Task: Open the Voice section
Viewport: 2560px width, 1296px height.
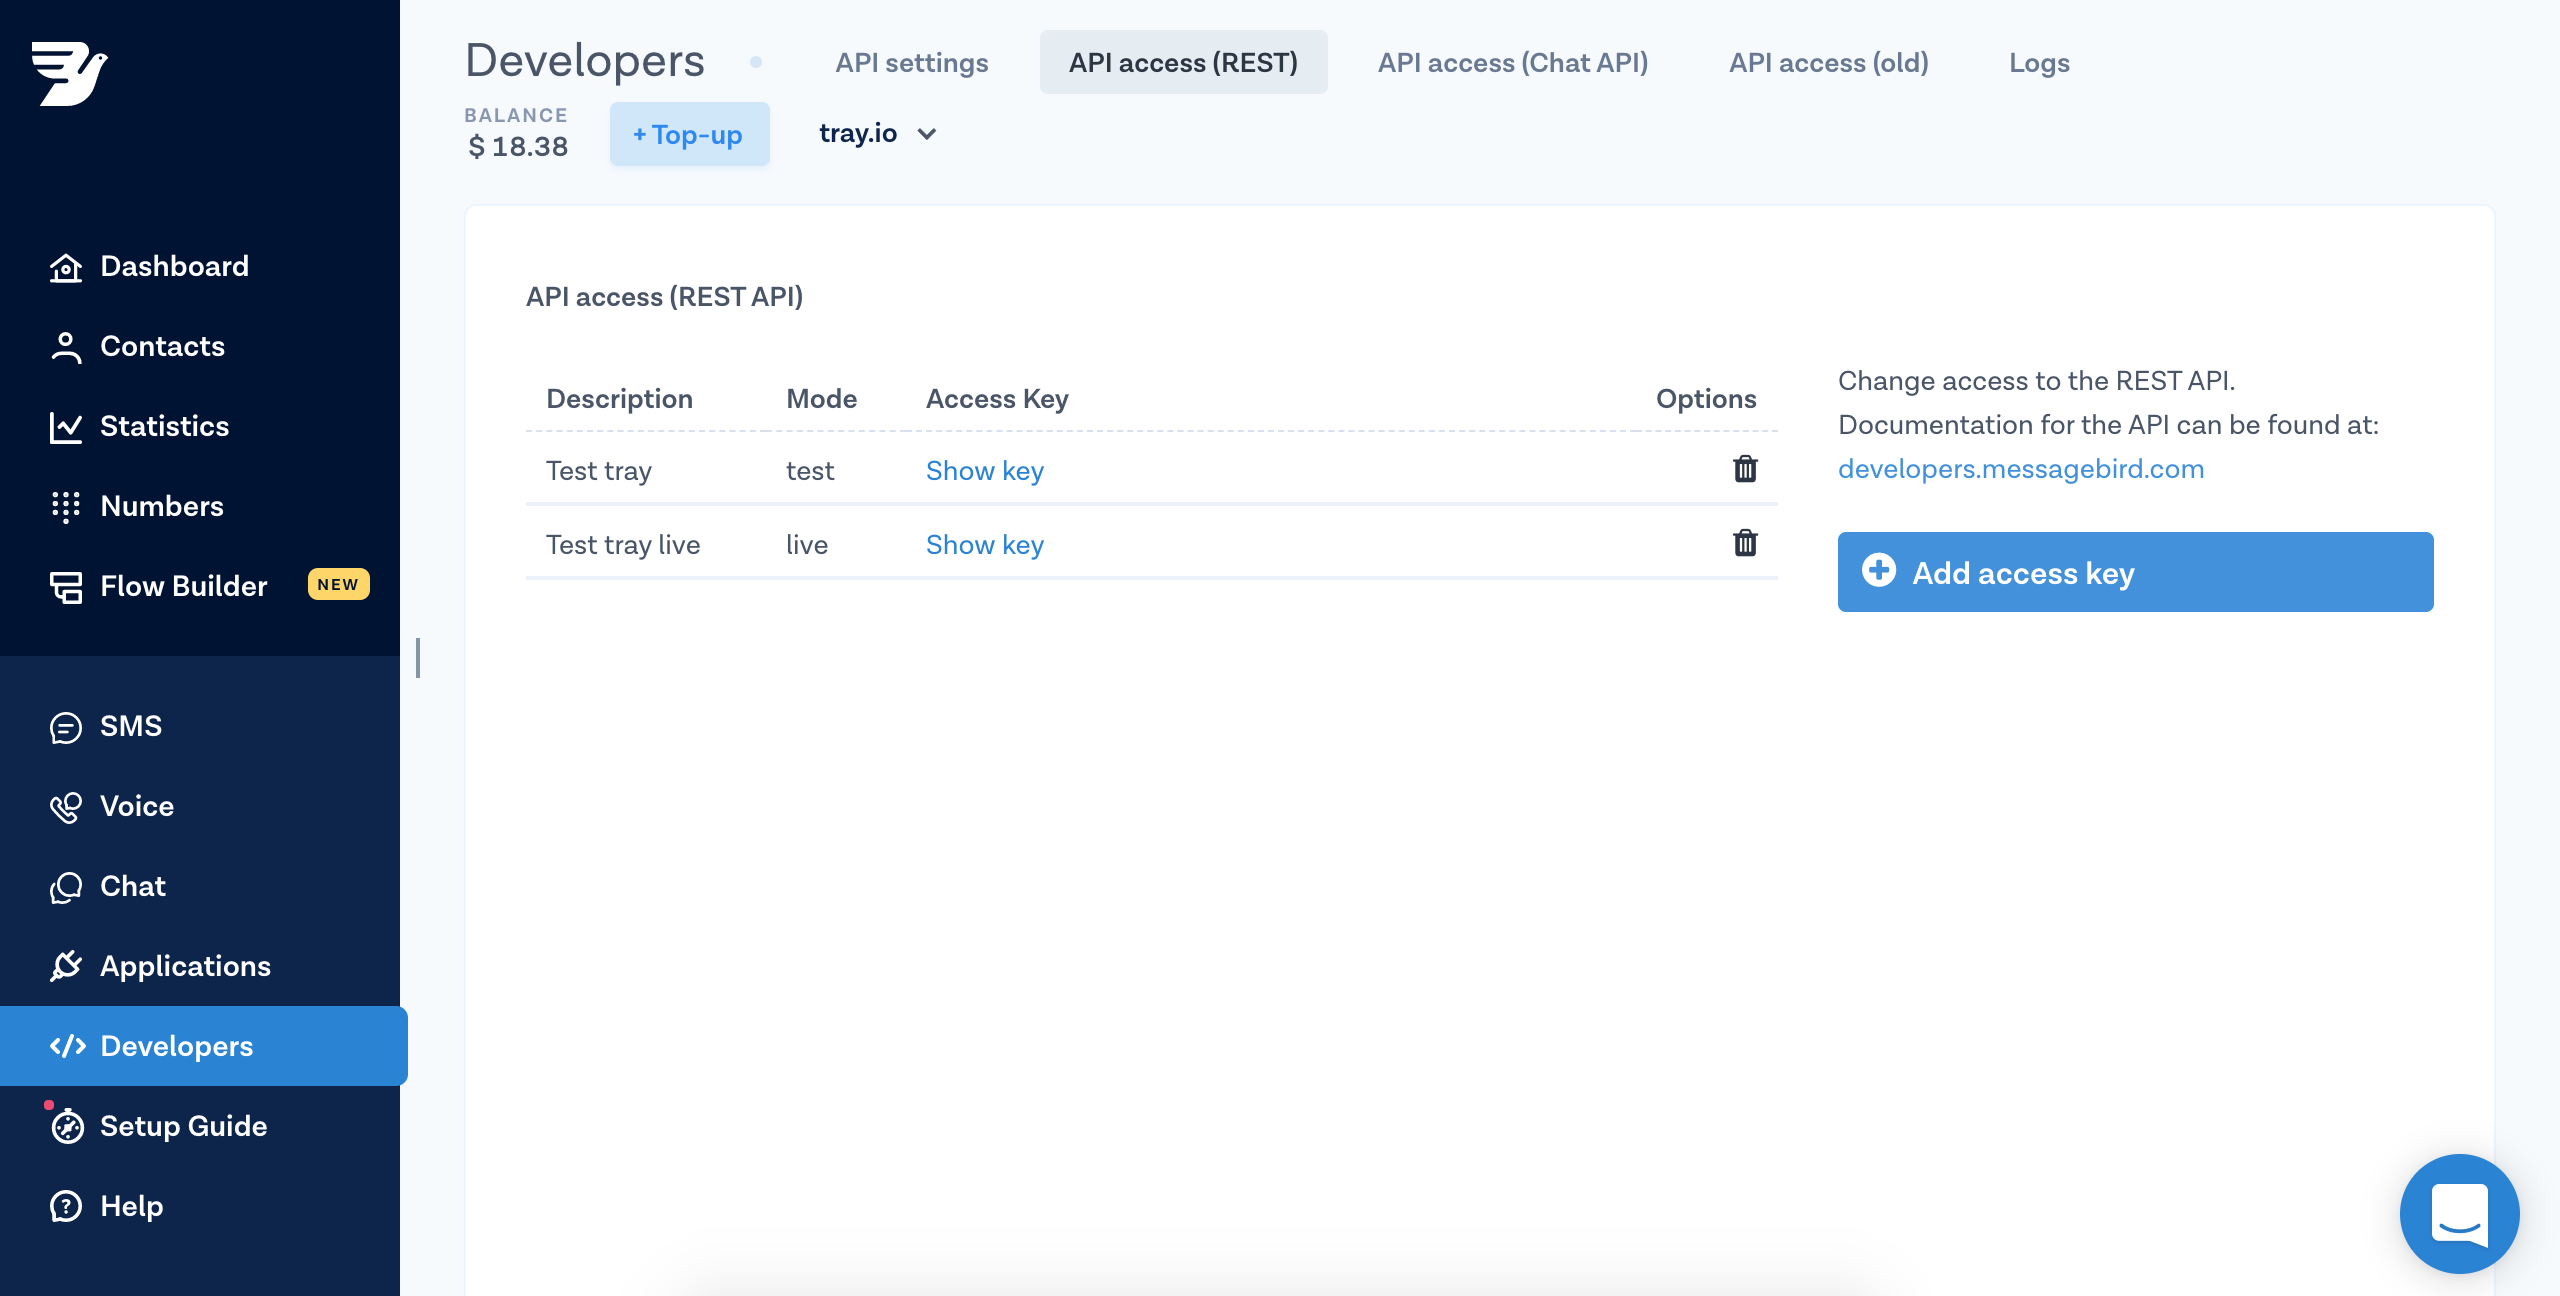Action: tap(136, 806)
